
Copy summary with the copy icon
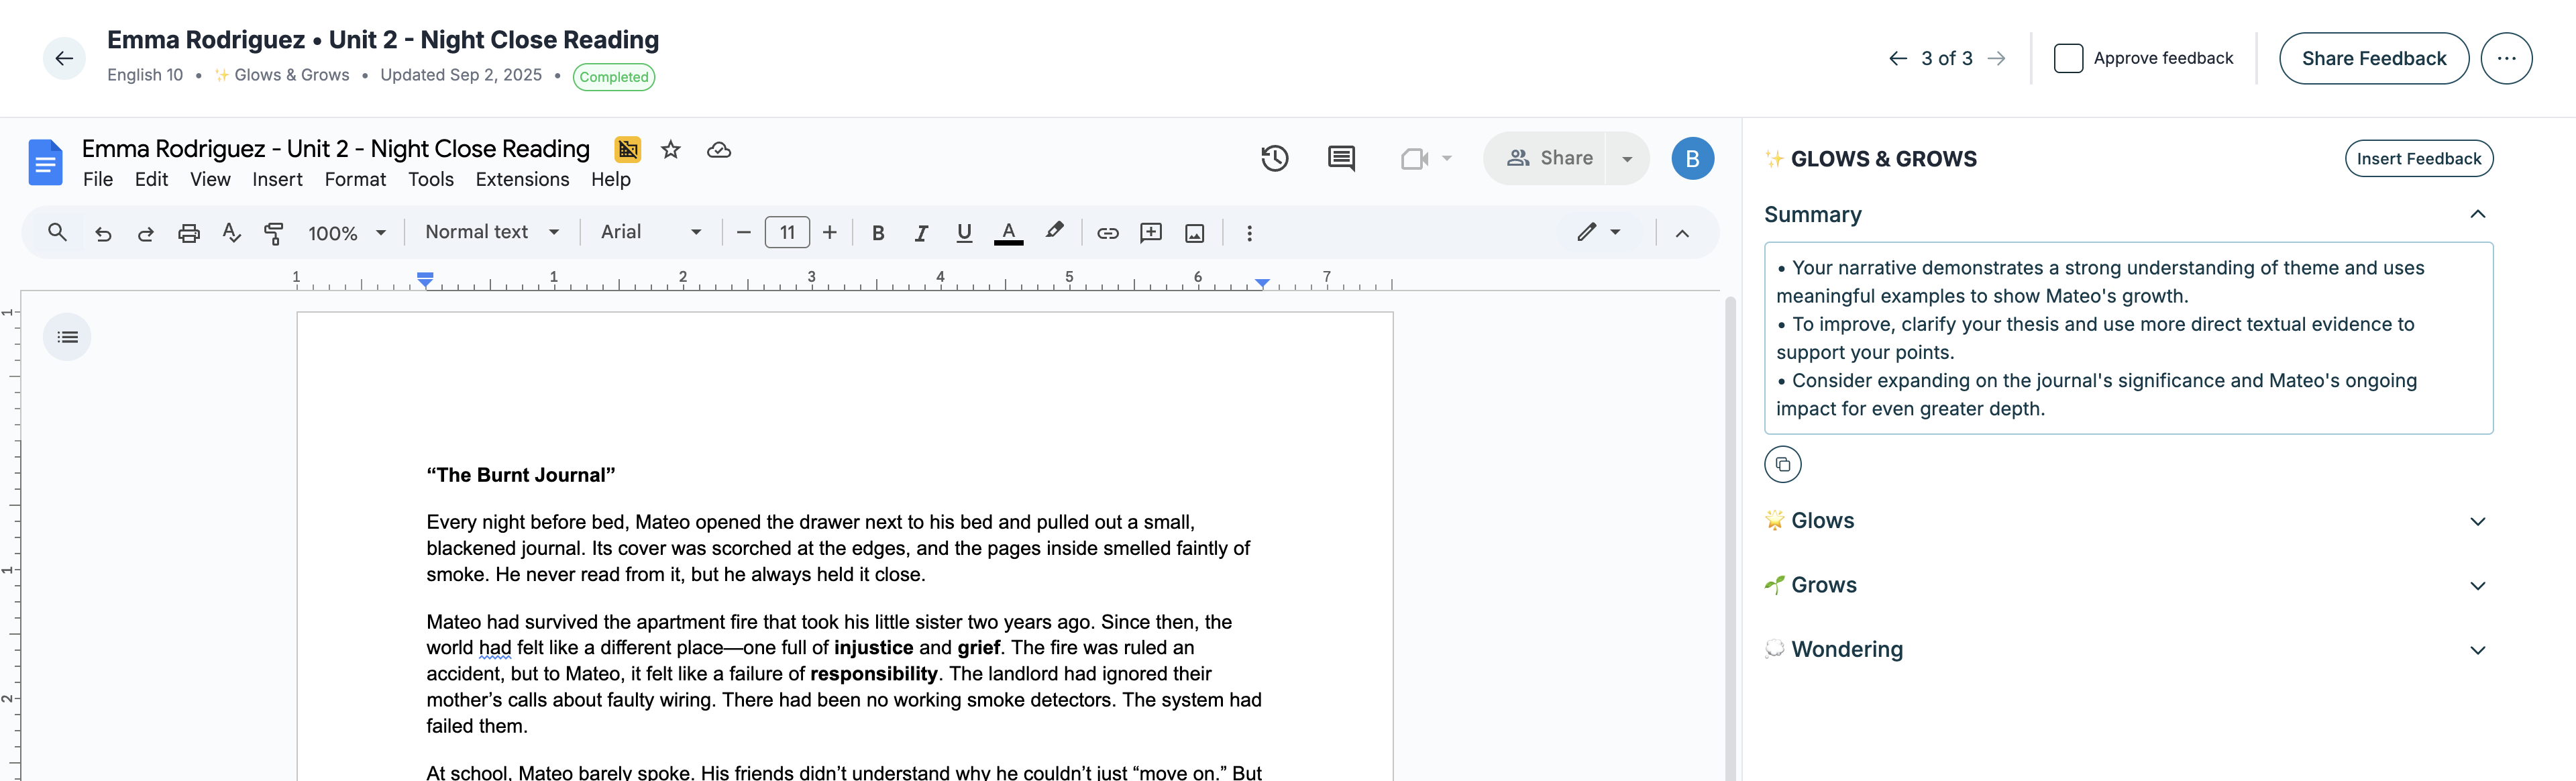click(1782, 464)
